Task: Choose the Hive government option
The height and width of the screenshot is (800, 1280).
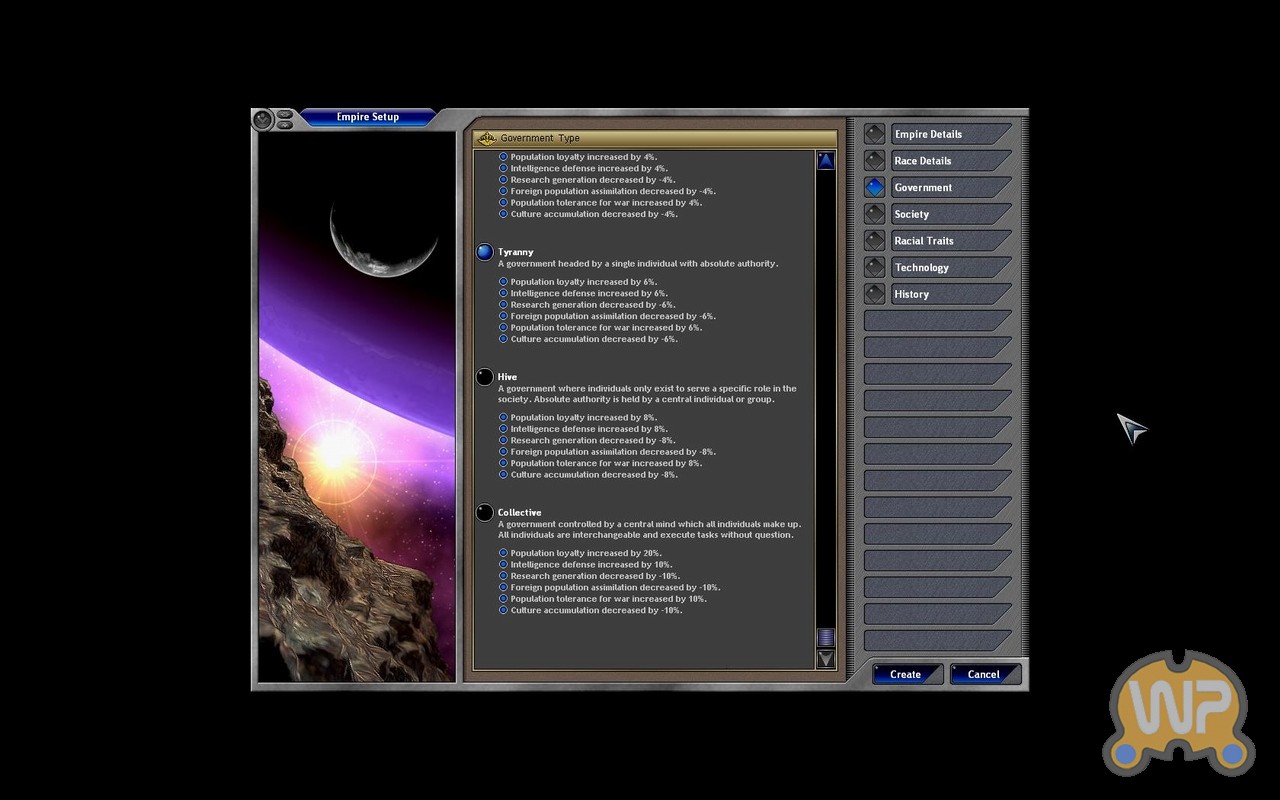Action: pos(485,377)
